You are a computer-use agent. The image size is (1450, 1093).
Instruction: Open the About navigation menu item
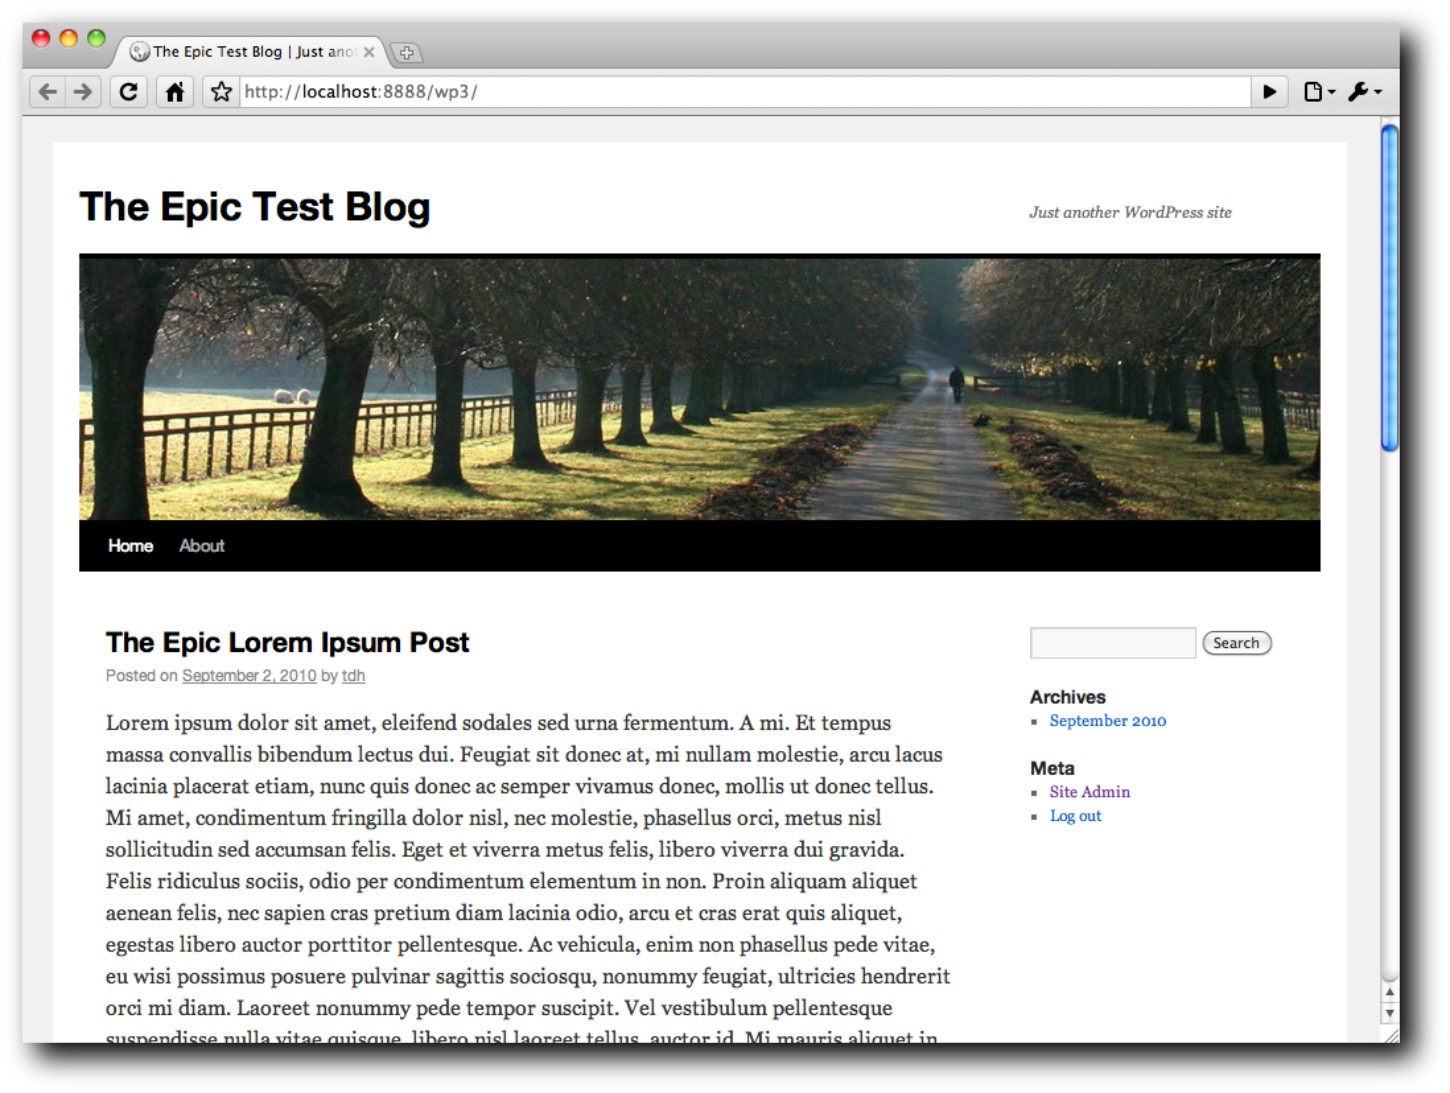tap(202, 546)
